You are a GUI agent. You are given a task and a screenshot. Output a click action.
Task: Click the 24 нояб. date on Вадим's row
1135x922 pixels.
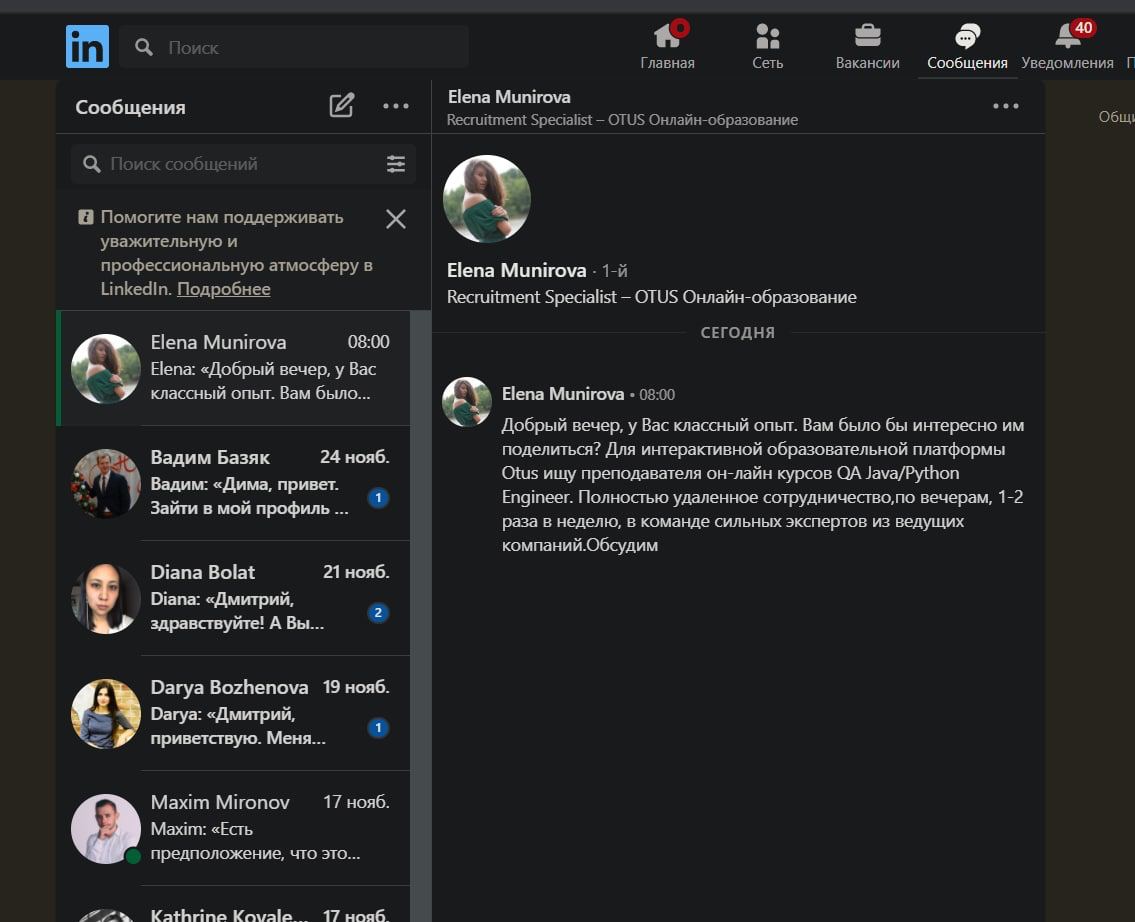[355, 457]
